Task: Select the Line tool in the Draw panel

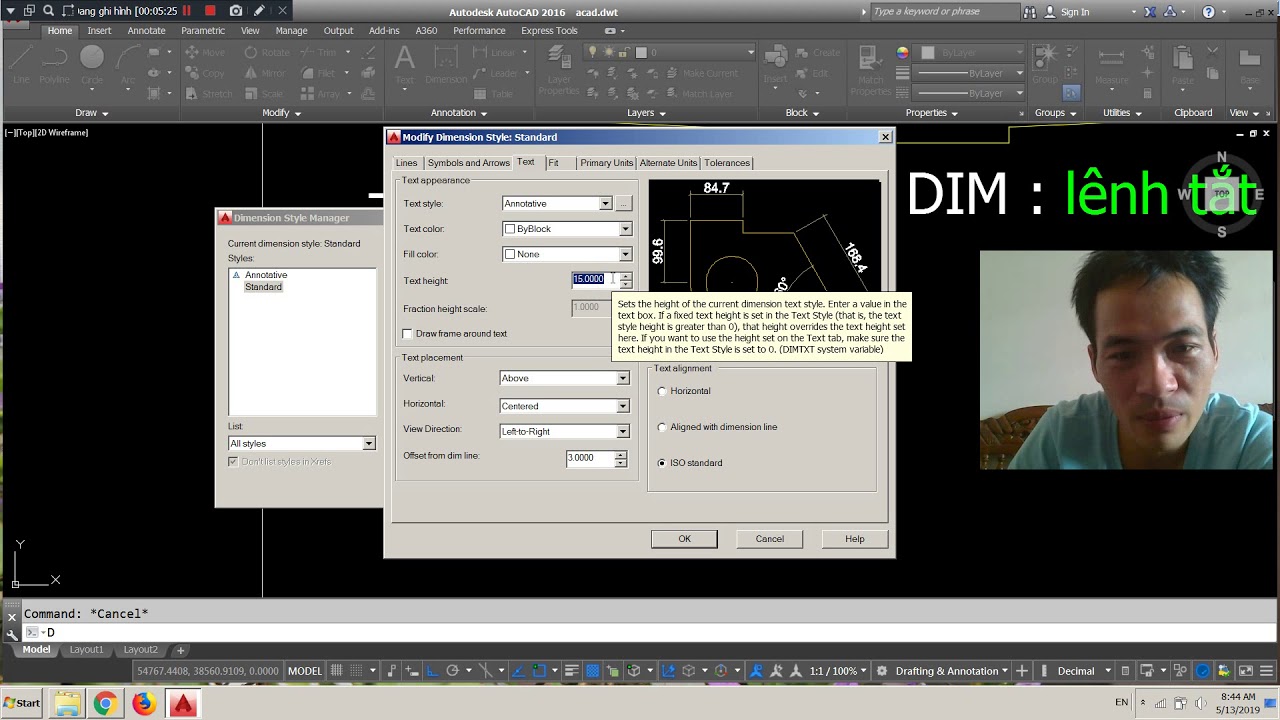Action: [21, 65]
